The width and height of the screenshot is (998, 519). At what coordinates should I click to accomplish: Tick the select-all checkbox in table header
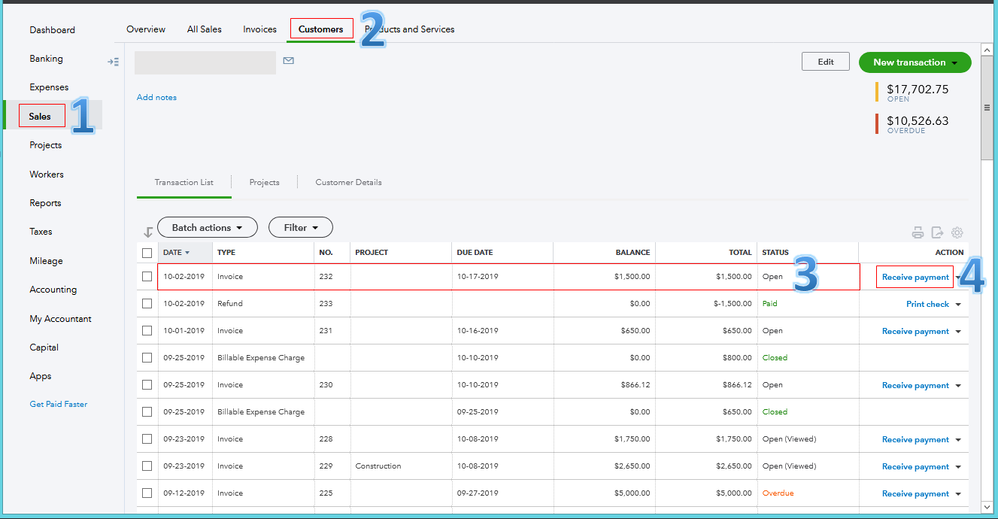coord(147,253)
